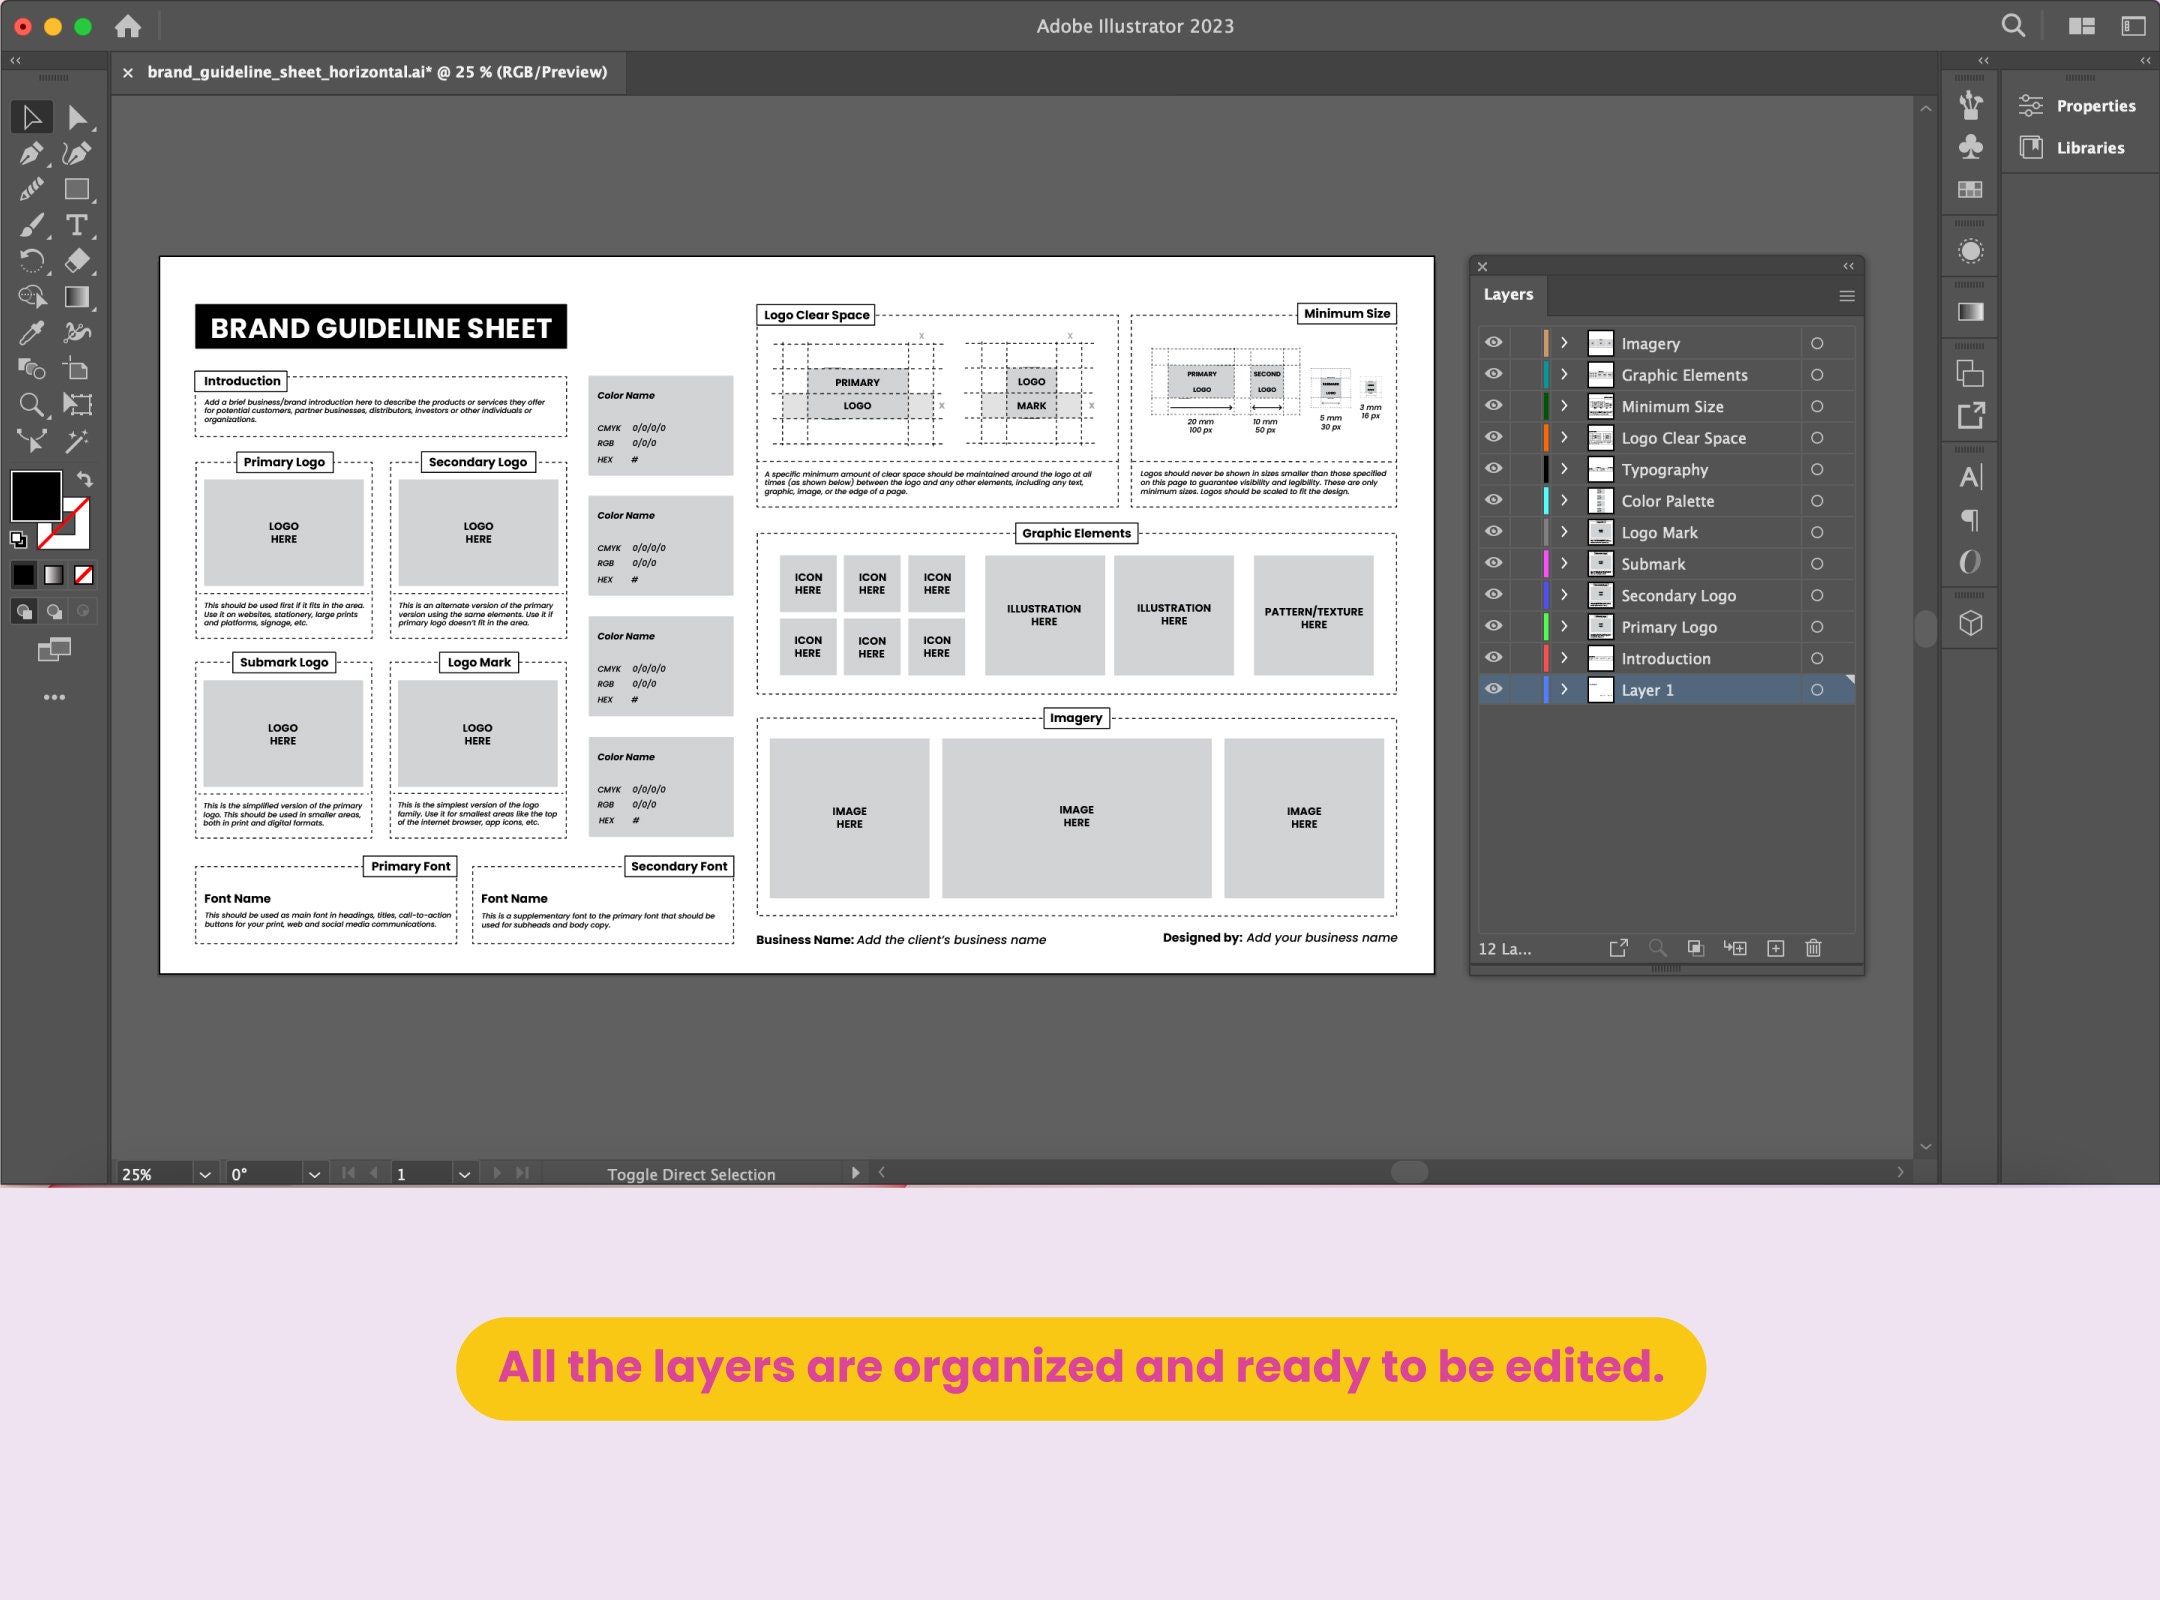Expand the Primary Logo layer
The image size is (2160, 1600).
click(x=1565, y=627)
